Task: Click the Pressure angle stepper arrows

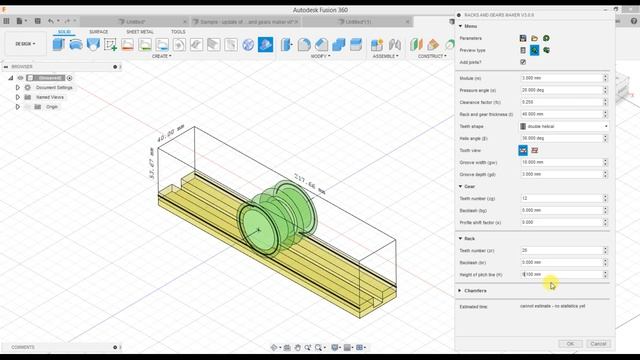Action: (605, 90)
